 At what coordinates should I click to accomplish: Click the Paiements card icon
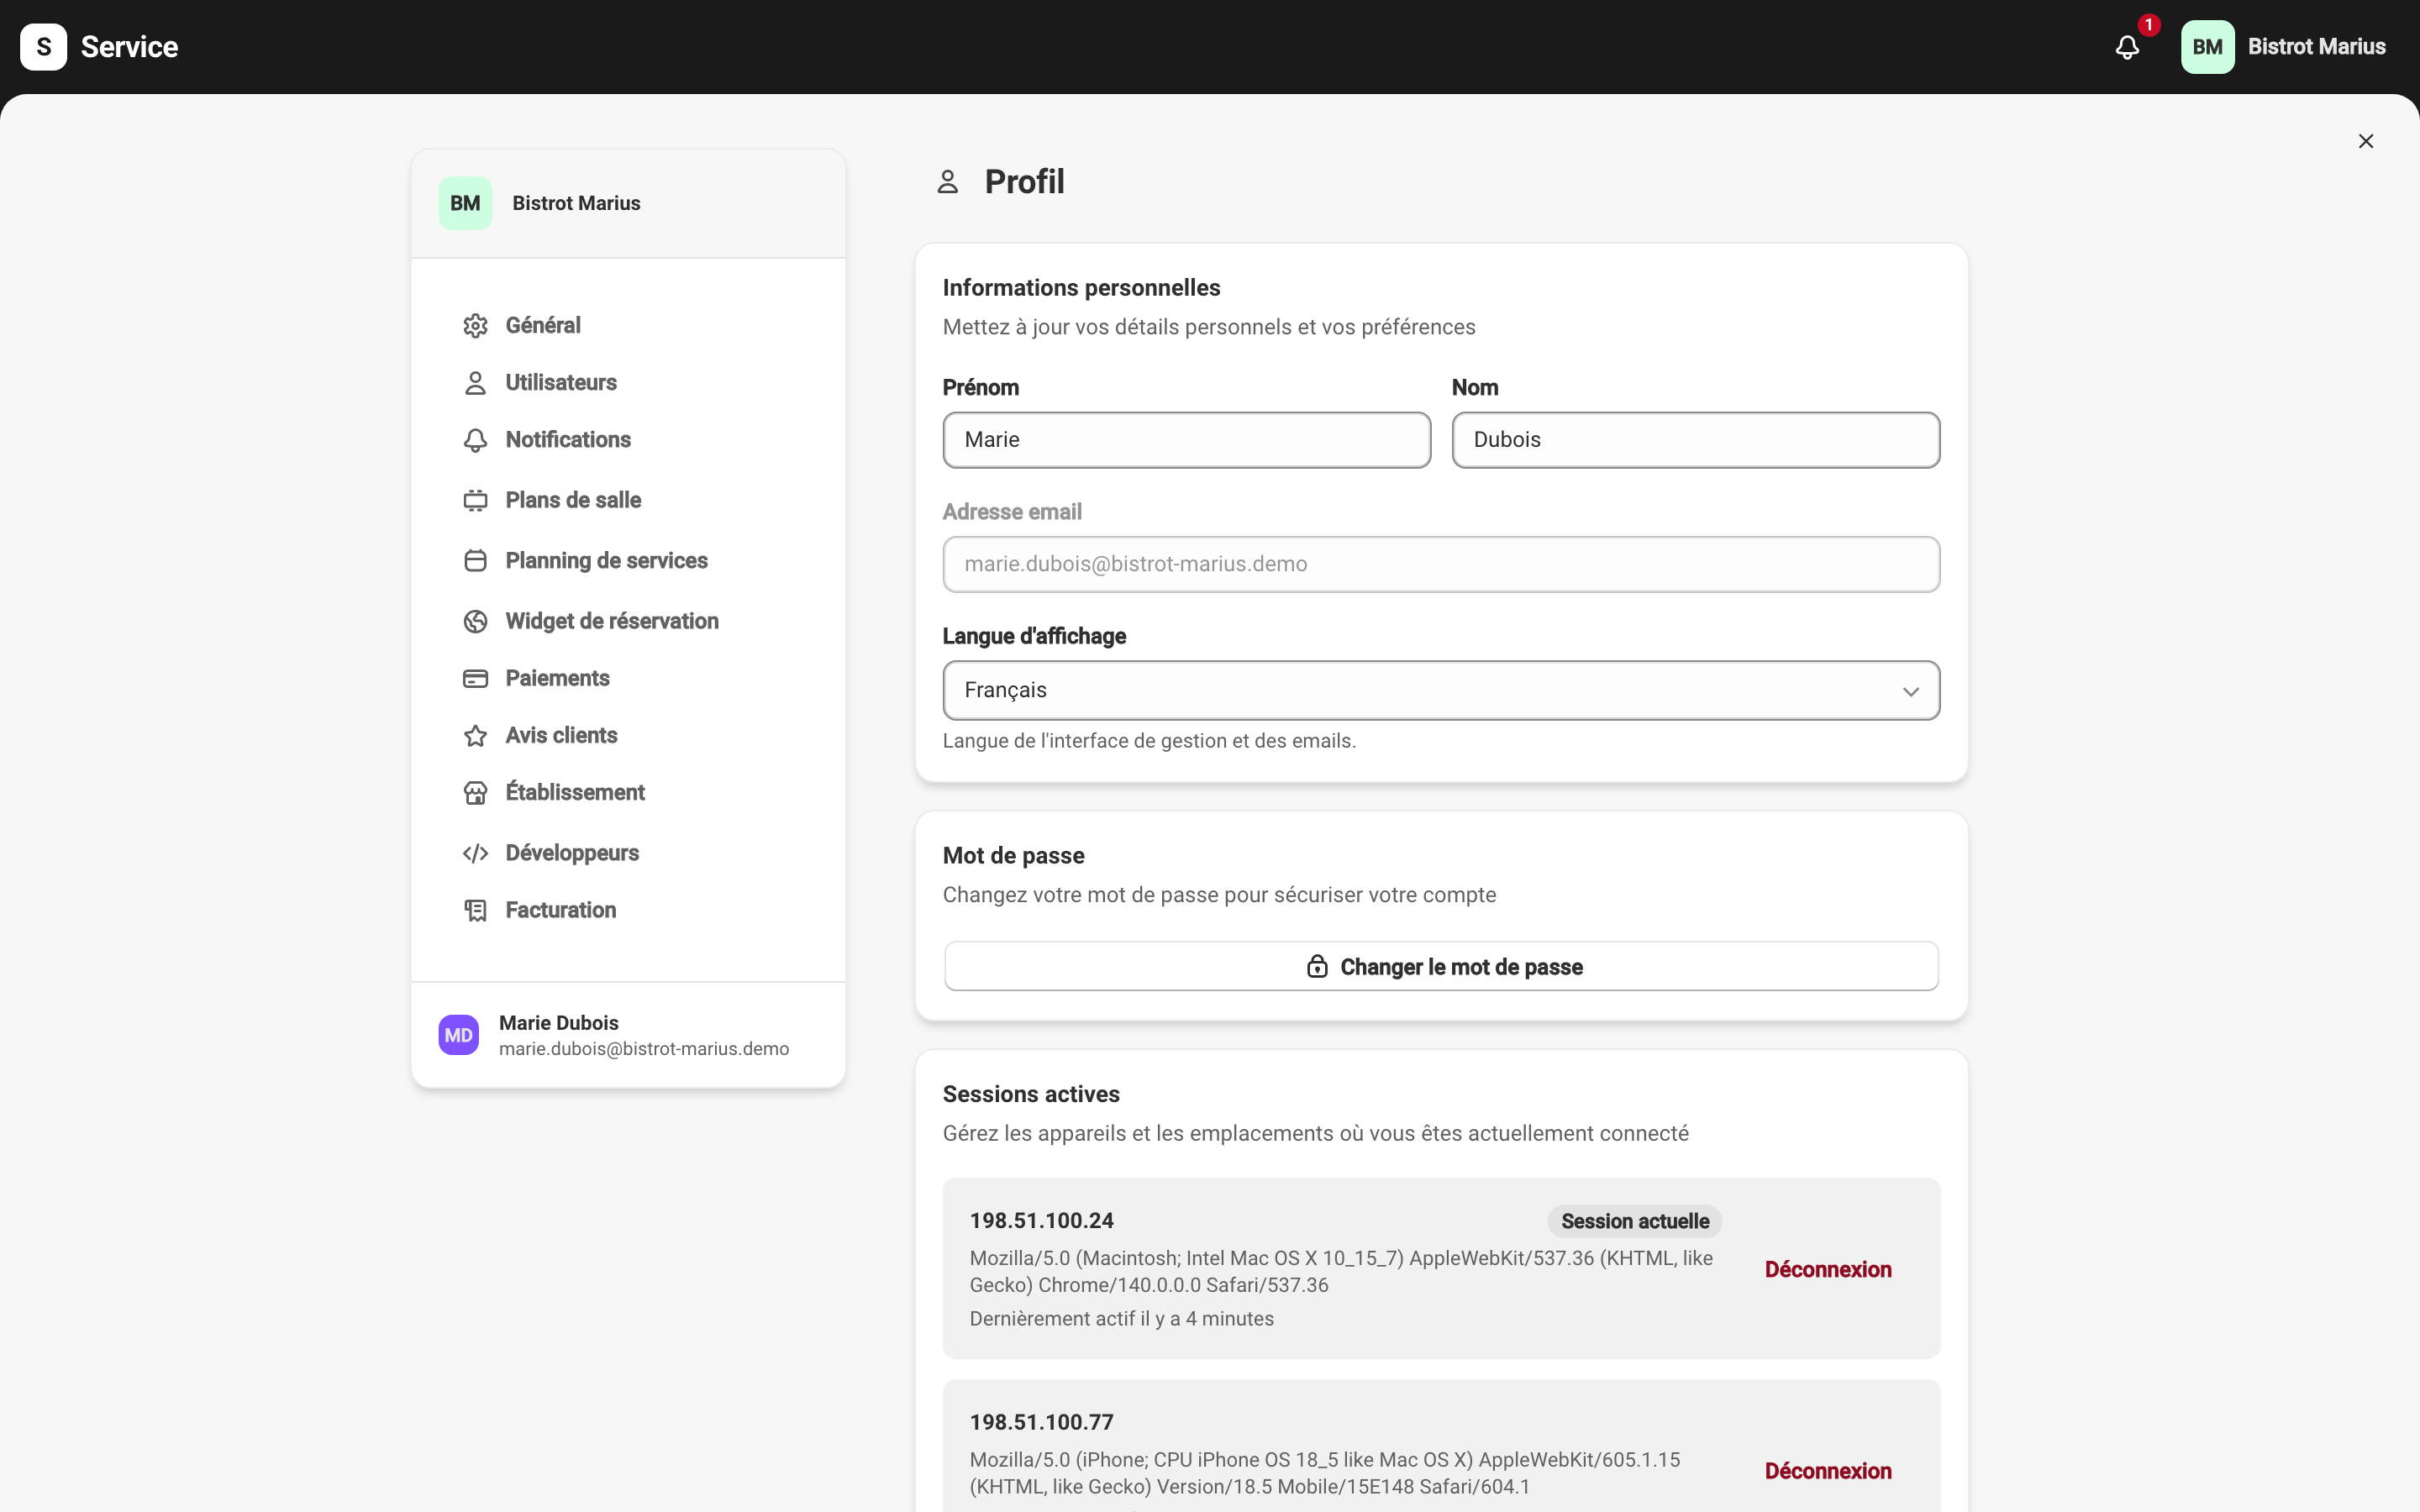[475, 679]
